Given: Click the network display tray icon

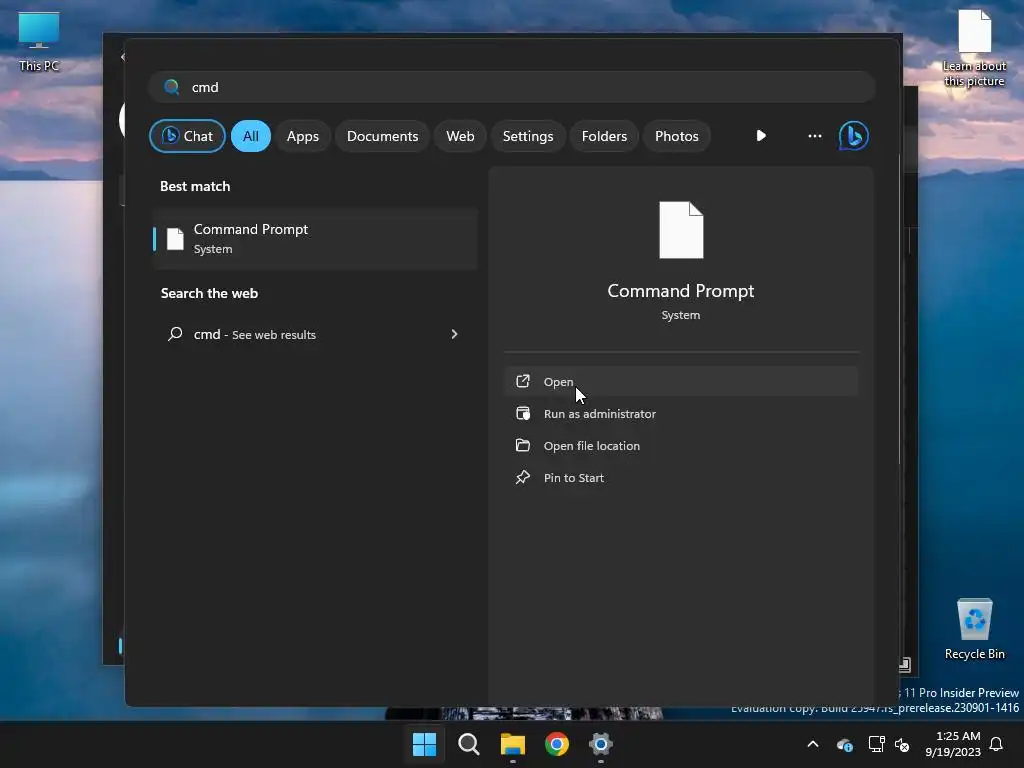Looking at the screenshot, I should pyautogui.click(x=876, y=744).
